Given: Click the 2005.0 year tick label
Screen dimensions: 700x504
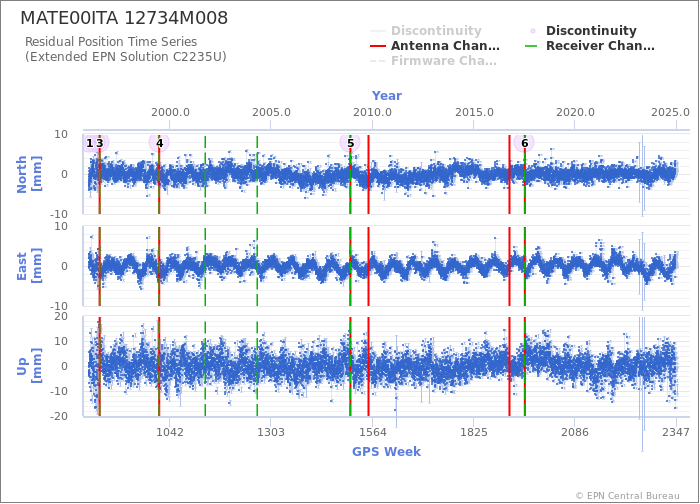Looking at the screenshot, I should tap(271, 112).
